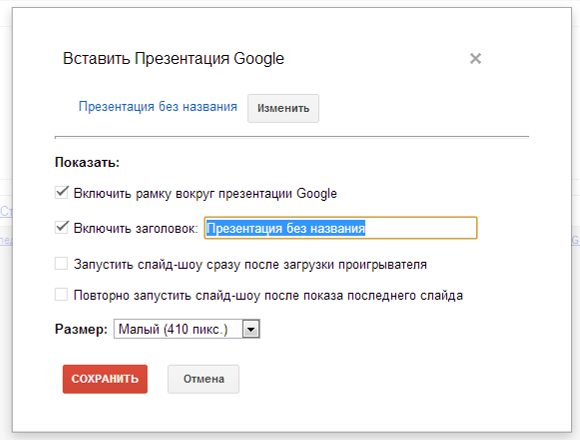Viewport: 580px width, 440px height.
Task: Click the 'Изменить' button
Action: 283,108
